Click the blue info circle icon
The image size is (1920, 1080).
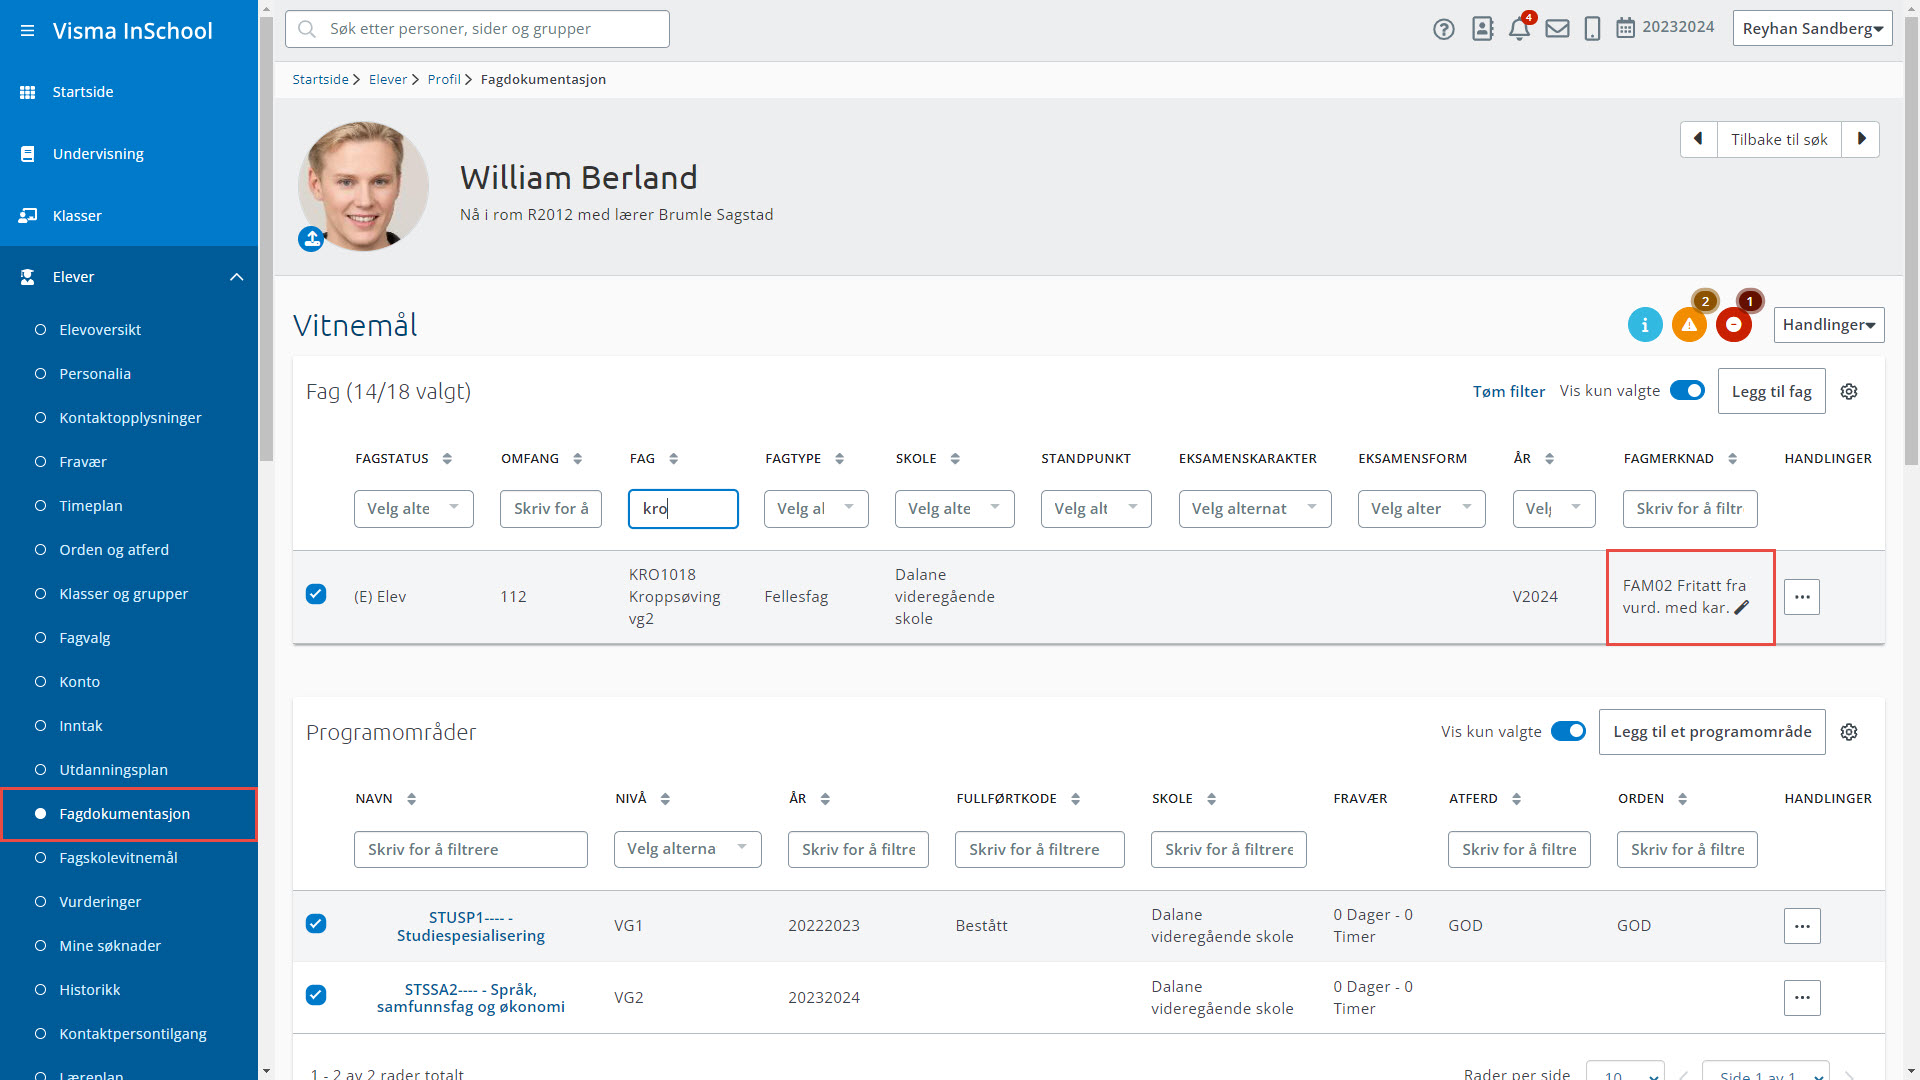point(1644,325)
